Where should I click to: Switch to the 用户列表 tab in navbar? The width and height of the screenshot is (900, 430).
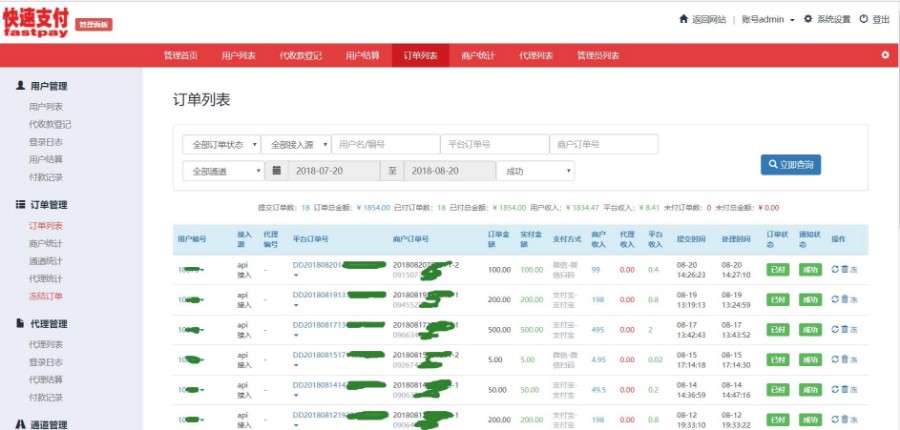238,55
